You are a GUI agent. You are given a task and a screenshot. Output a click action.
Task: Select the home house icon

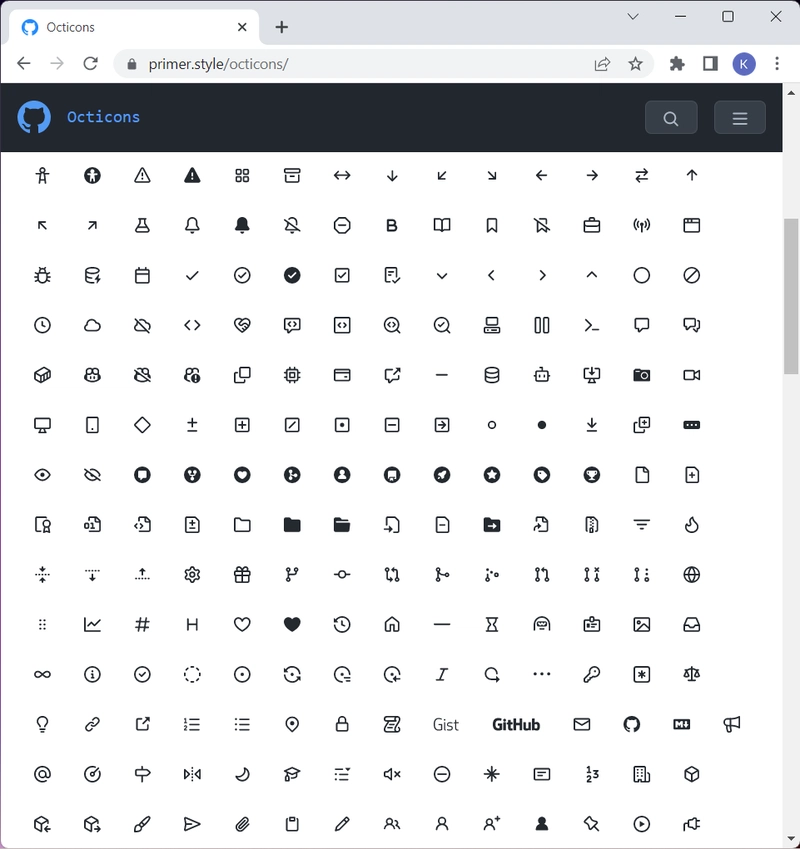coord(392,625)
